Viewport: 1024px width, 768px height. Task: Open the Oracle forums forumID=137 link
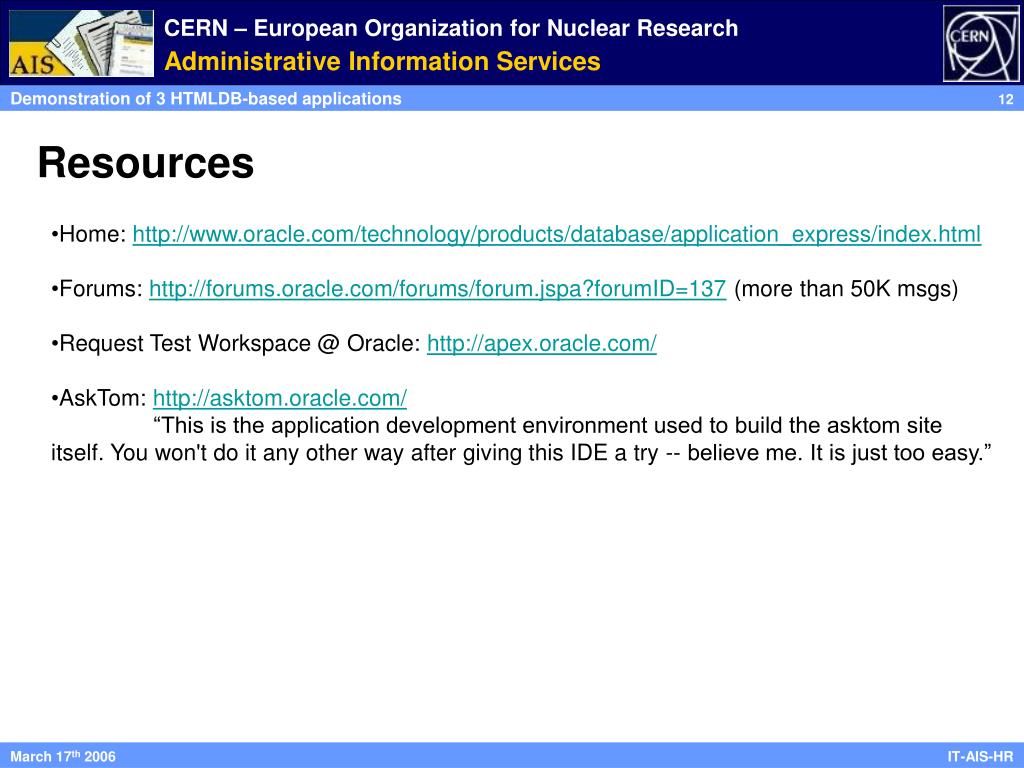[x=438, y=289]
